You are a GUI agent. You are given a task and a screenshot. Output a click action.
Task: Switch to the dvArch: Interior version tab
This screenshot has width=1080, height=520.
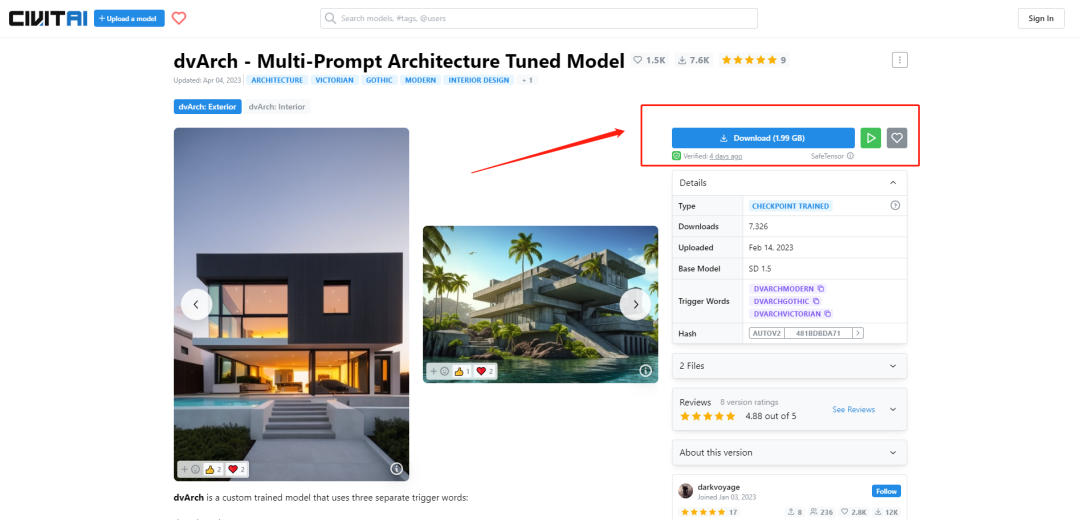point(277,107)
